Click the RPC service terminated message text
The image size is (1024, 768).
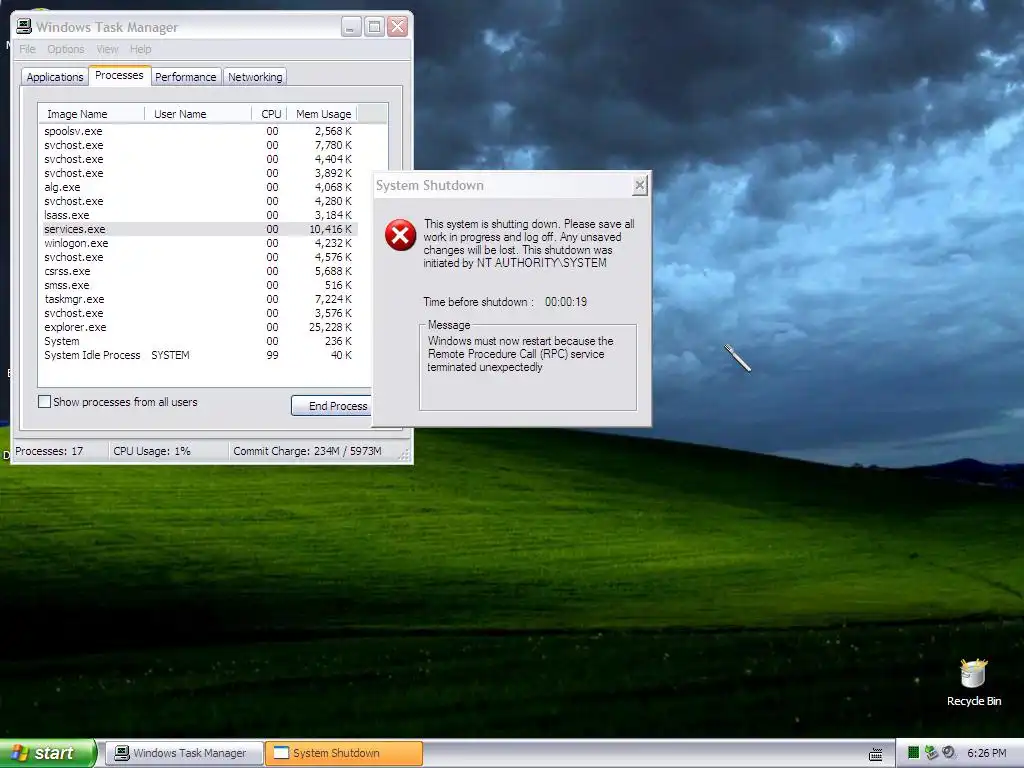pos(520,354)
